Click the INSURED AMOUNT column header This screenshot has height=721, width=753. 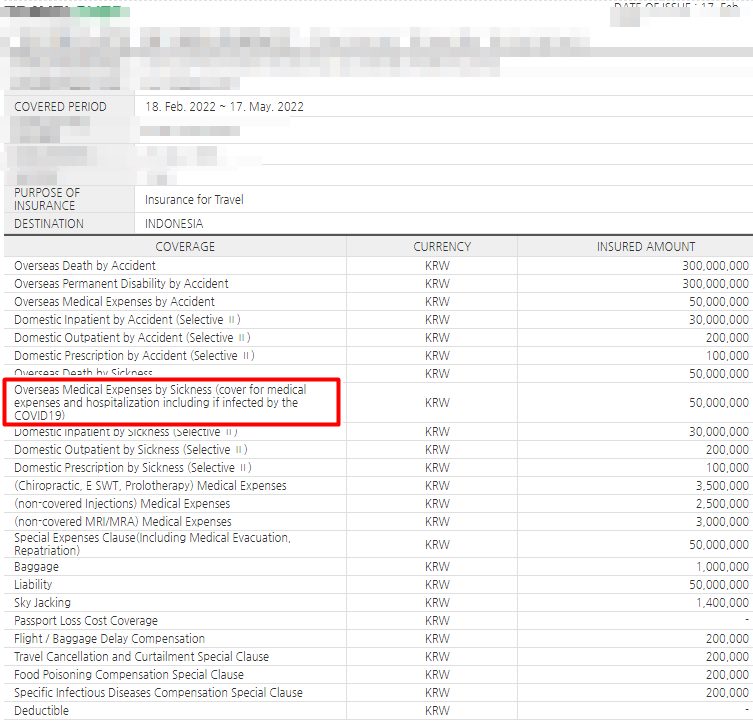(645, 246)
